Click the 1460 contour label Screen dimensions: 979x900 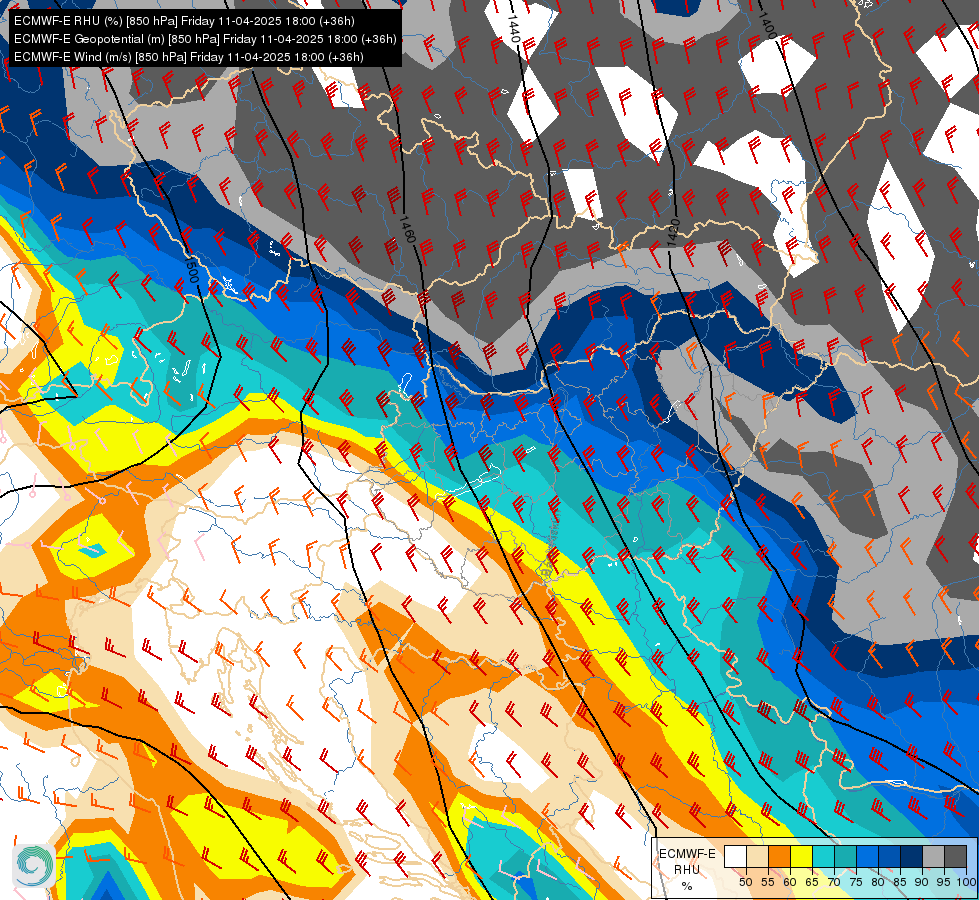click(406, 229)
